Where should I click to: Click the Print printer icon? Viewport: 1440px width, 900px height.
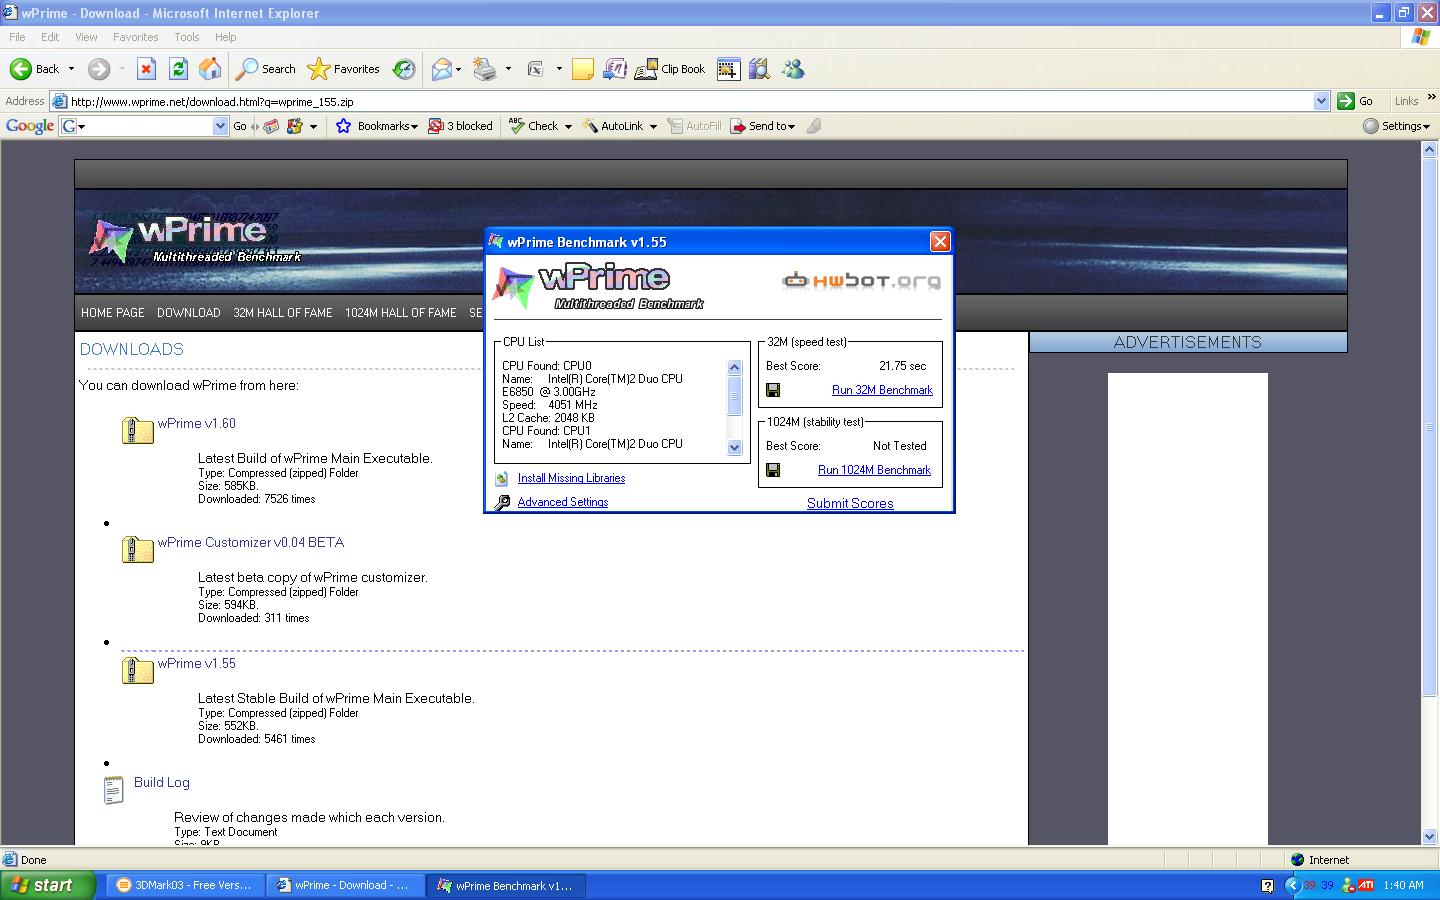pyautogui.click(x=485, y=69)
